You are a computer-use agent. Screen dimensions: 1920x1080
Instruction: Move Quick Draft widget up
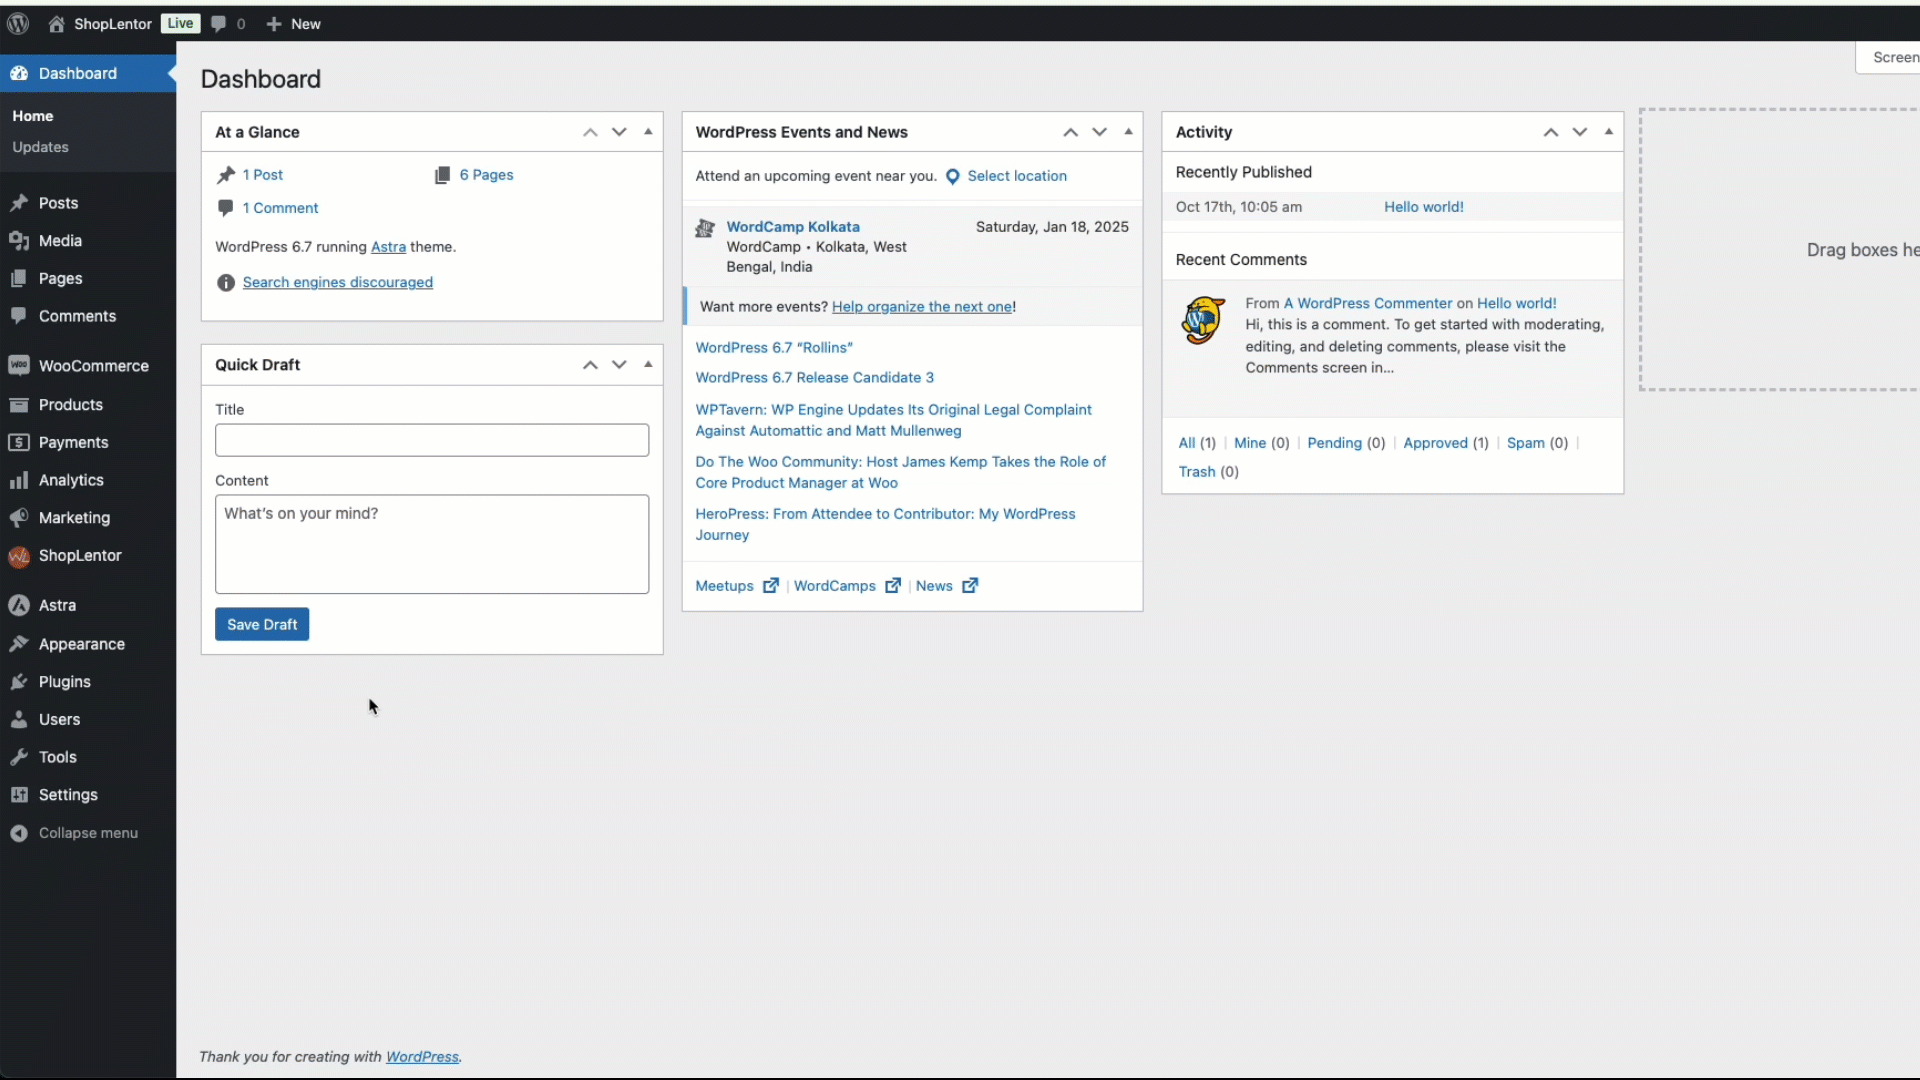pos(590,365)
